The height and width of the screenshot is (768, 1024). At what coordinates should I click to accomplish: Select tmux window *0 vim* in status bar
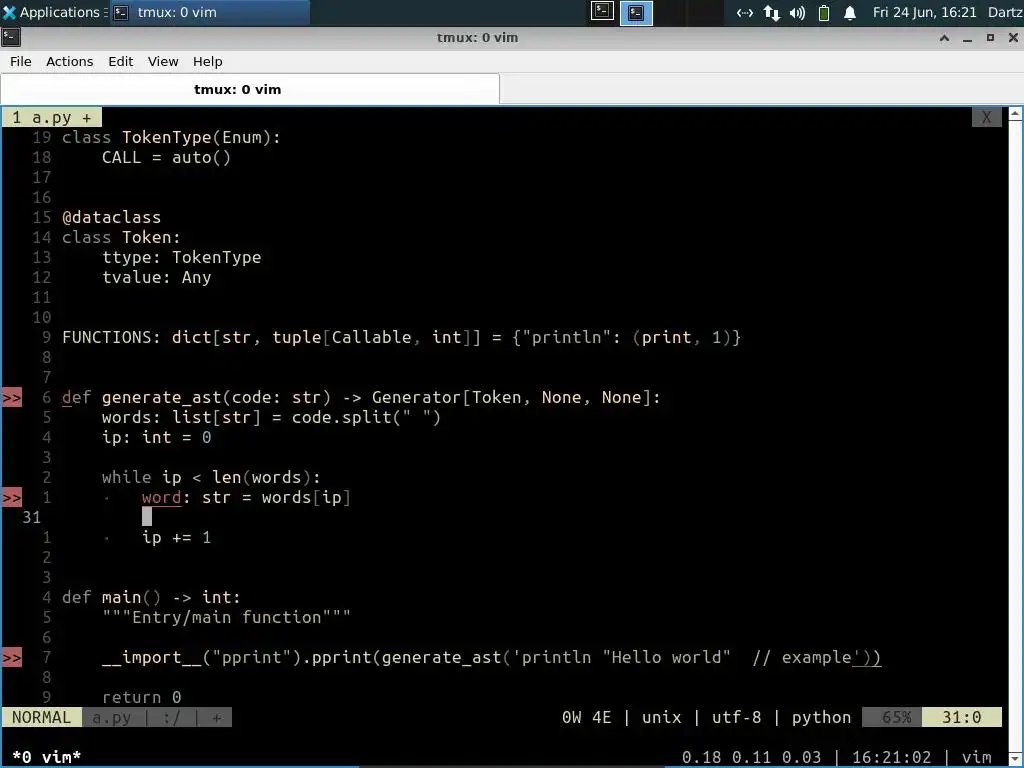(46, 758)
